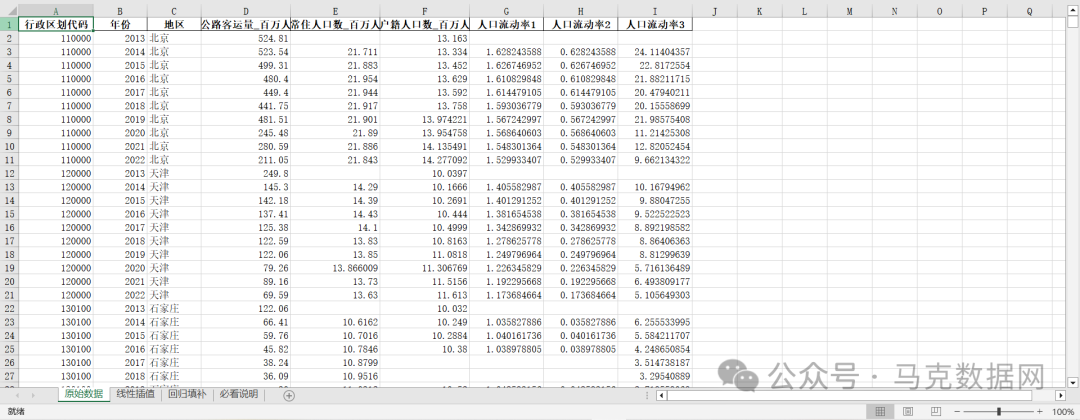Select cell with value 1.628243588
This screenshot has height=420, width=1080.
pyautogui.click(x=507, y=52)
